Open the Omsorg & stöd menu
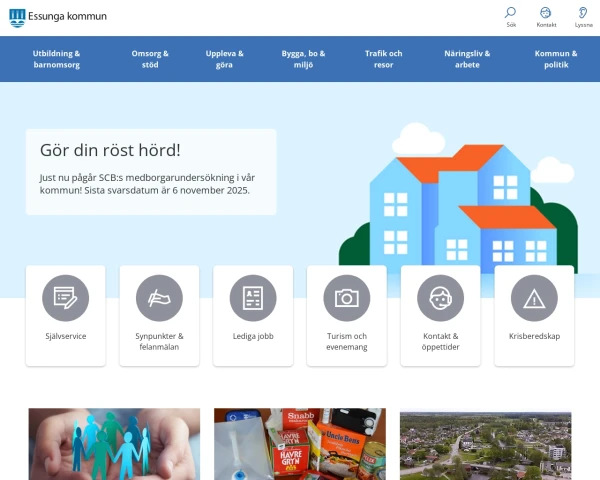 point(150,59)
